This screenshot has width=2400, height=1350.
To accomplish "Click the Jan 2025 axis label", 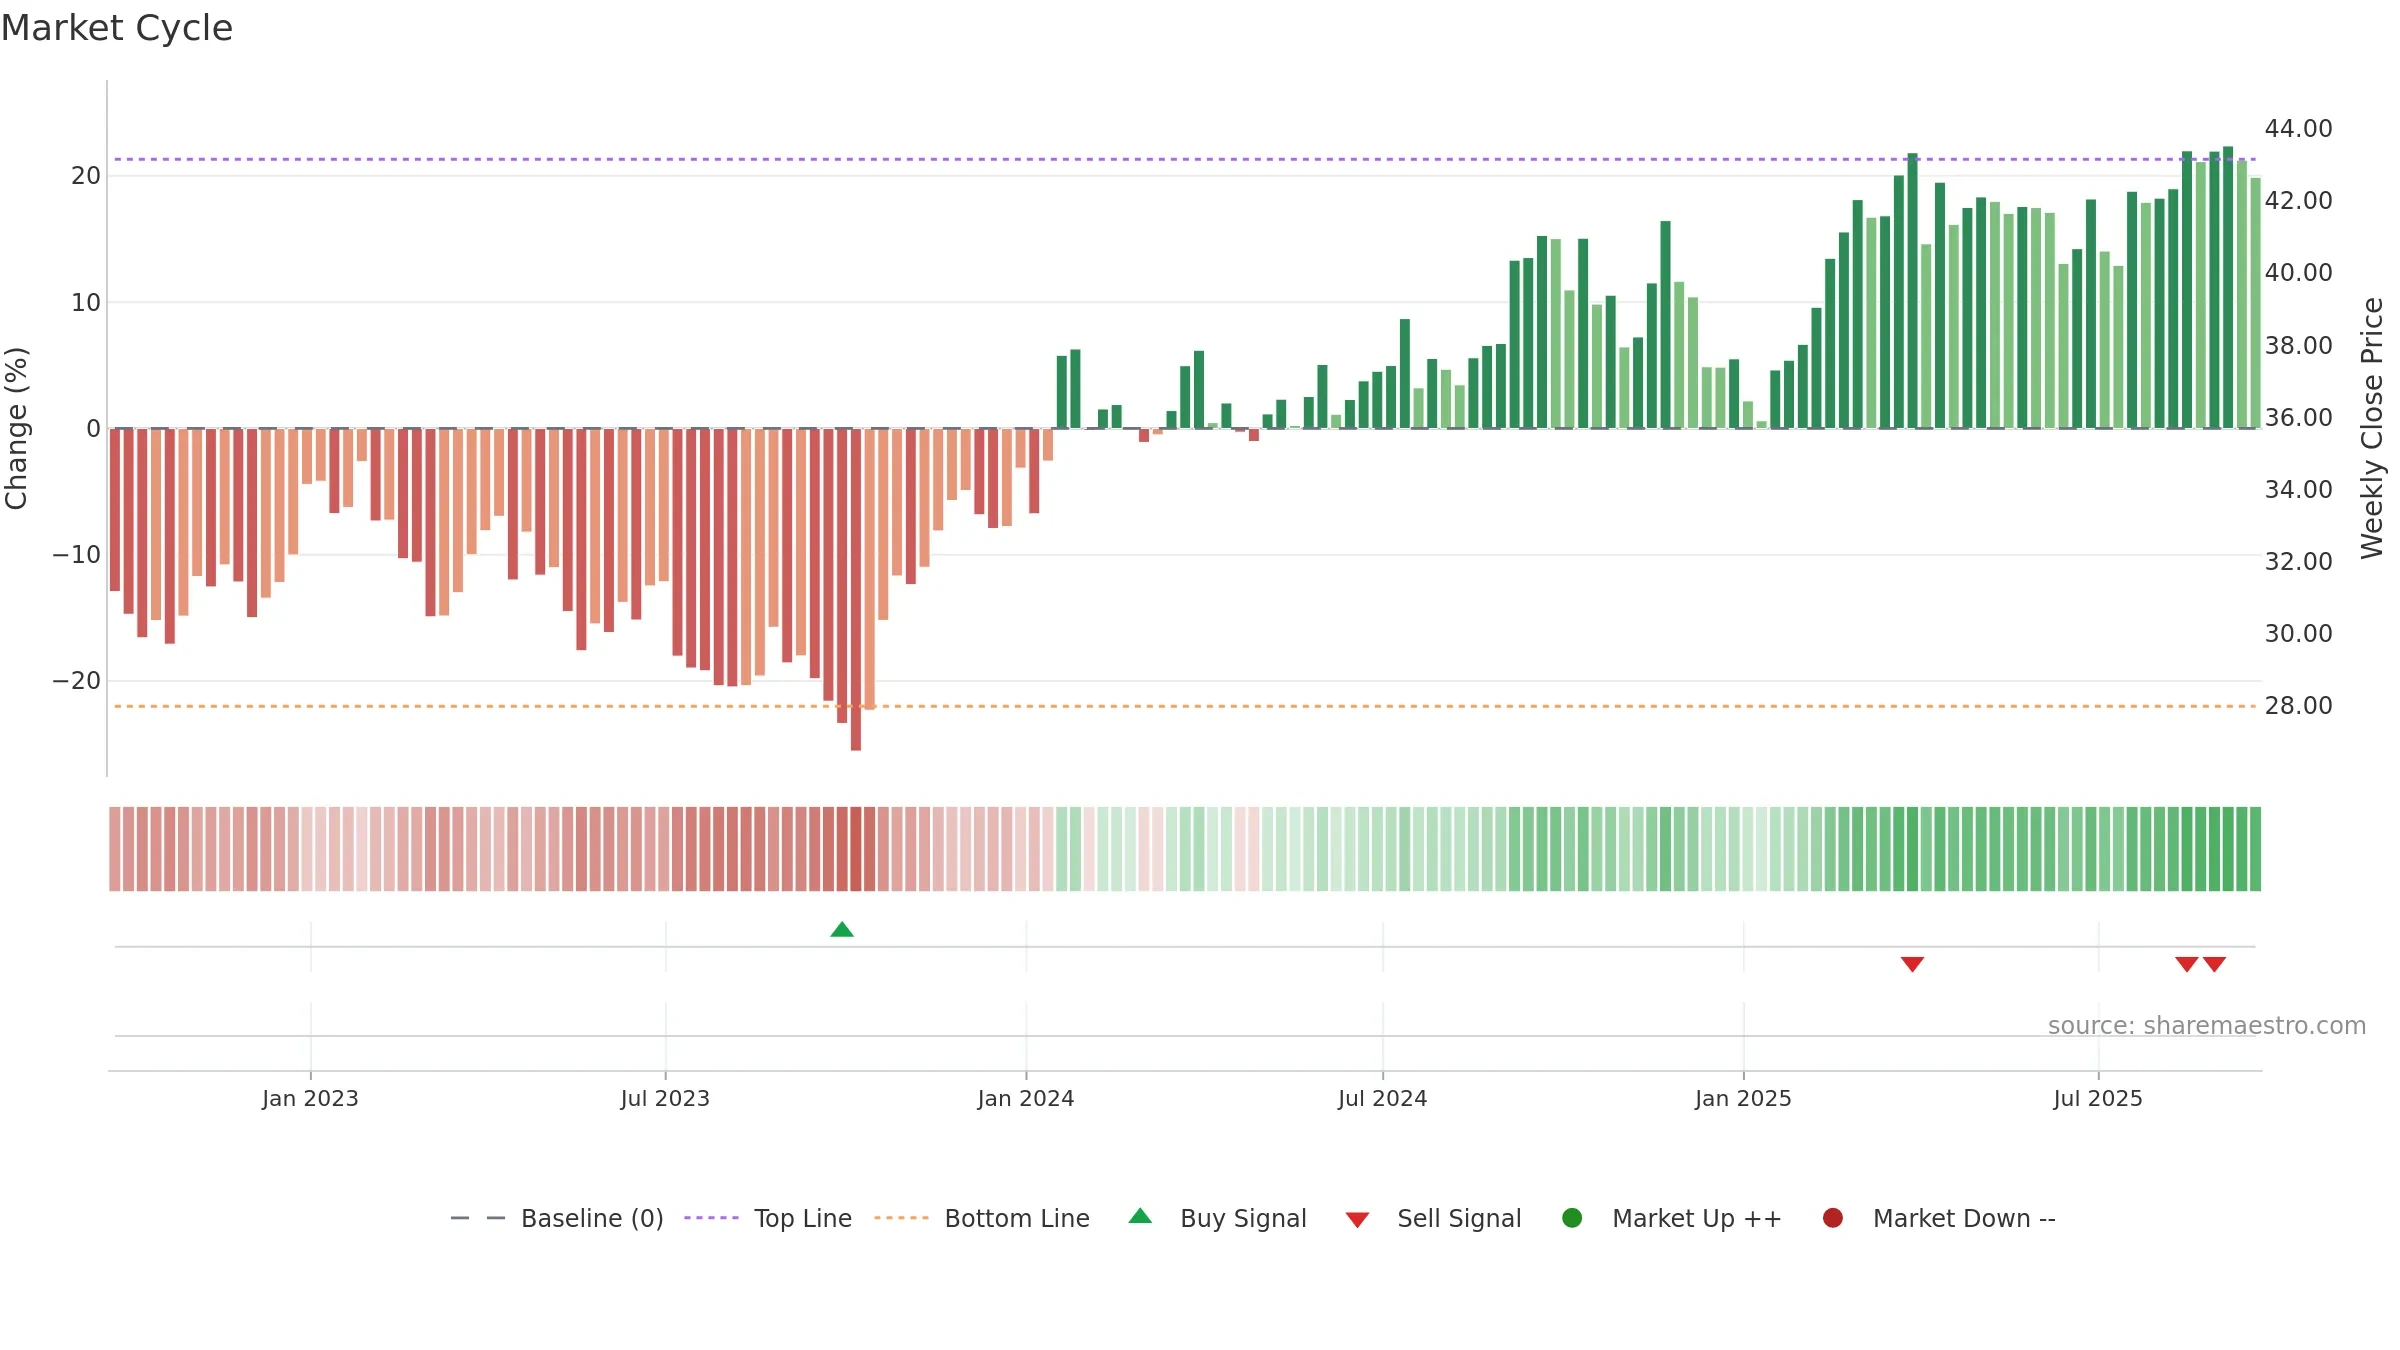I will click(x=1743, y=1098).
